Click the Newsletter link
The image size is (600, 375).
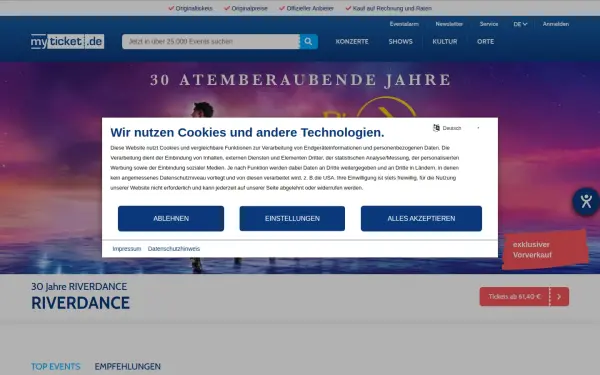[449, 24]
